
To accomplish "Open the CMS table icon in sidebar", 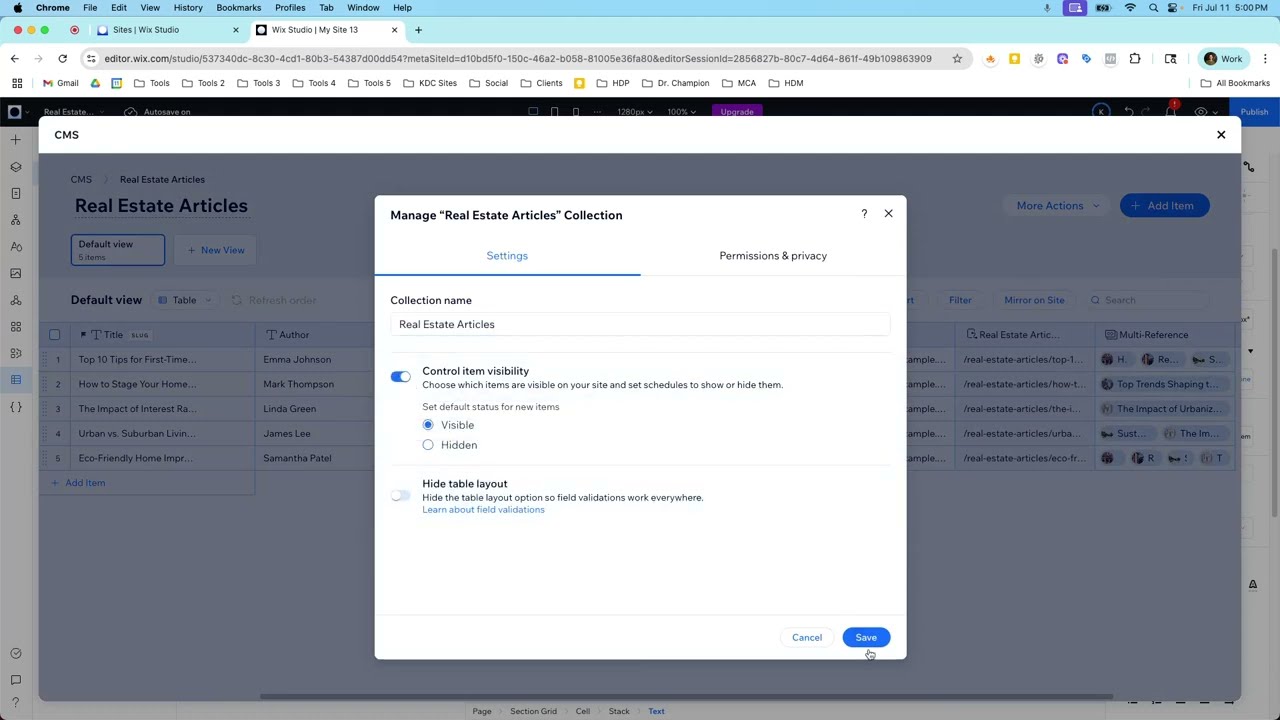I will tap(15, 379).
